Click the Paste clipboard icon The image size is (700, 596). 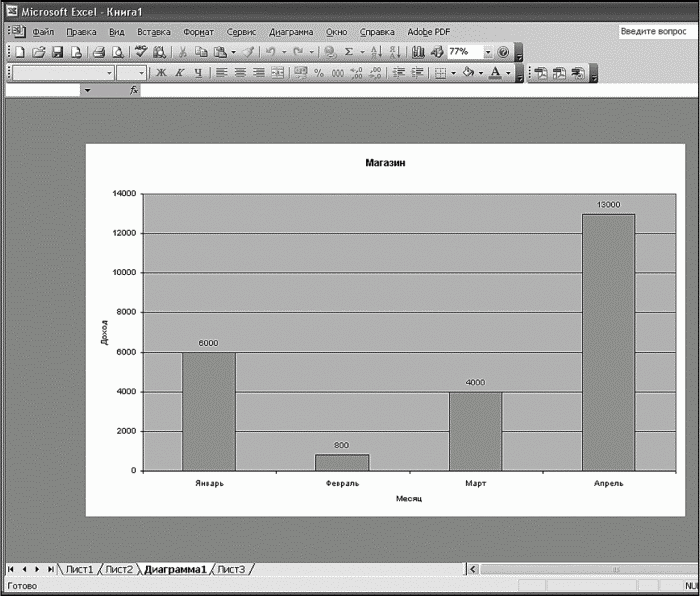220,52
